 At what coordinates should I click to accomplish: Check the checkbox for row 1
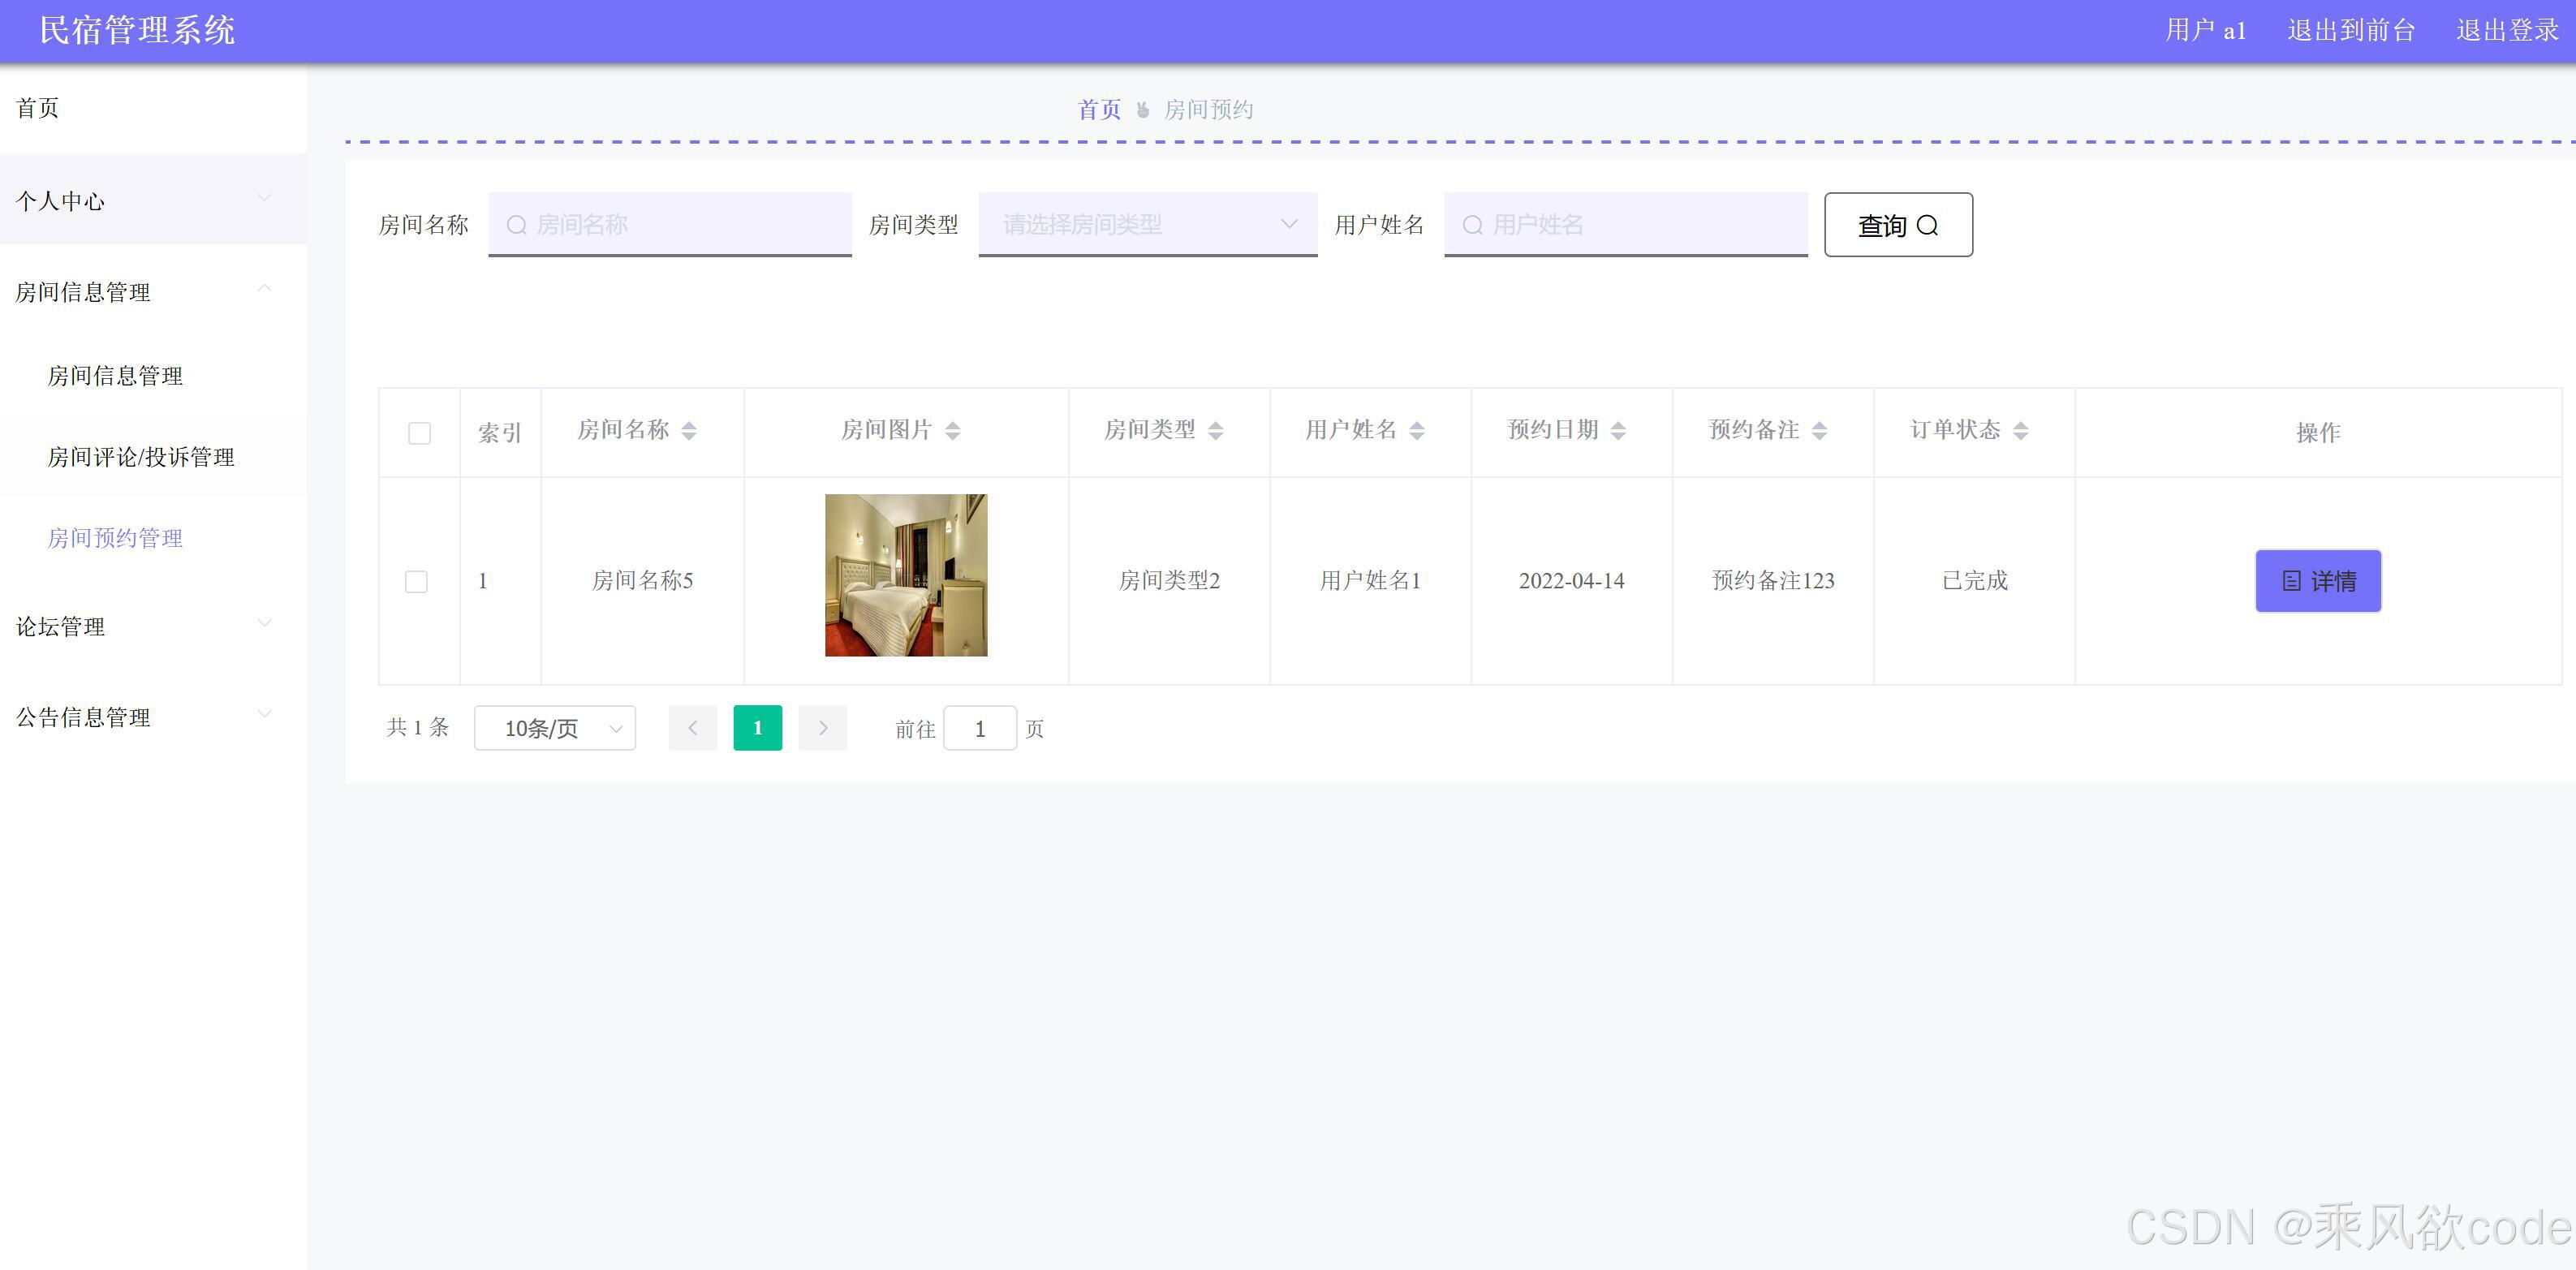[416, 582]
